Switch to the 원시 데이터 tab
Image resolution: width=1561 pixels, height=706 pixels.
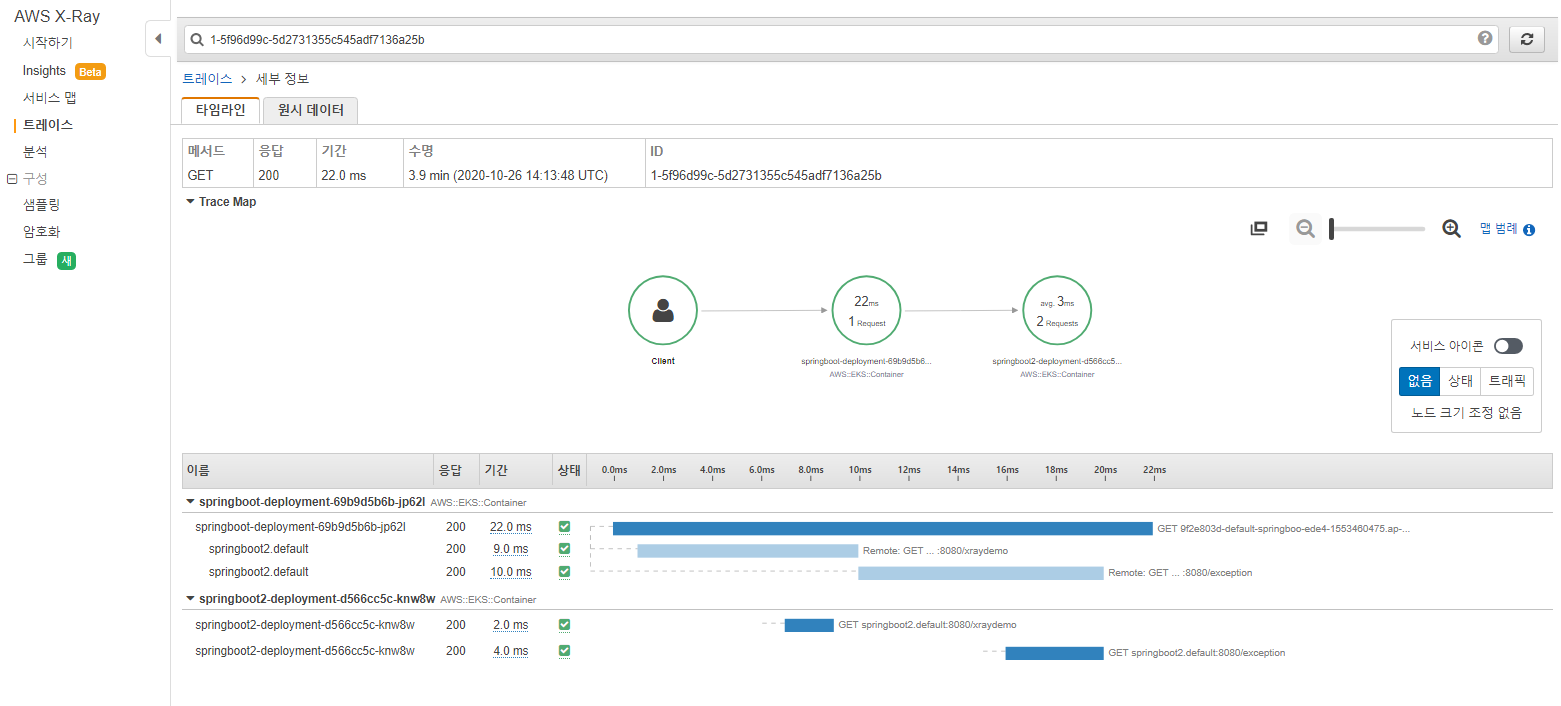pyautogui.click(x=311, y=111)
